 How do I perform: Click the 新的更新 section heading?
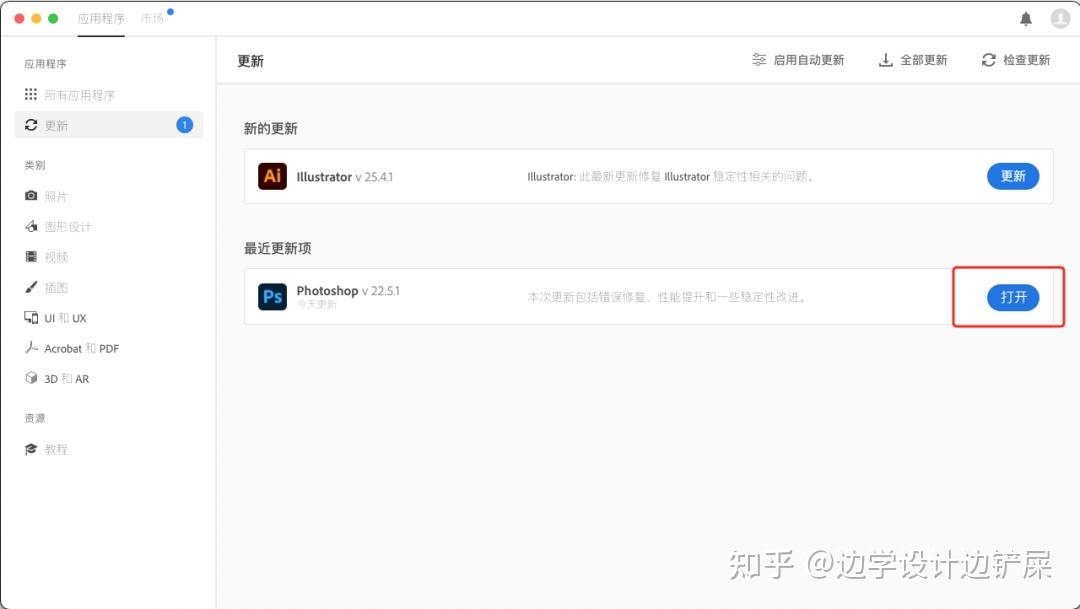click(x=271, y=129)
